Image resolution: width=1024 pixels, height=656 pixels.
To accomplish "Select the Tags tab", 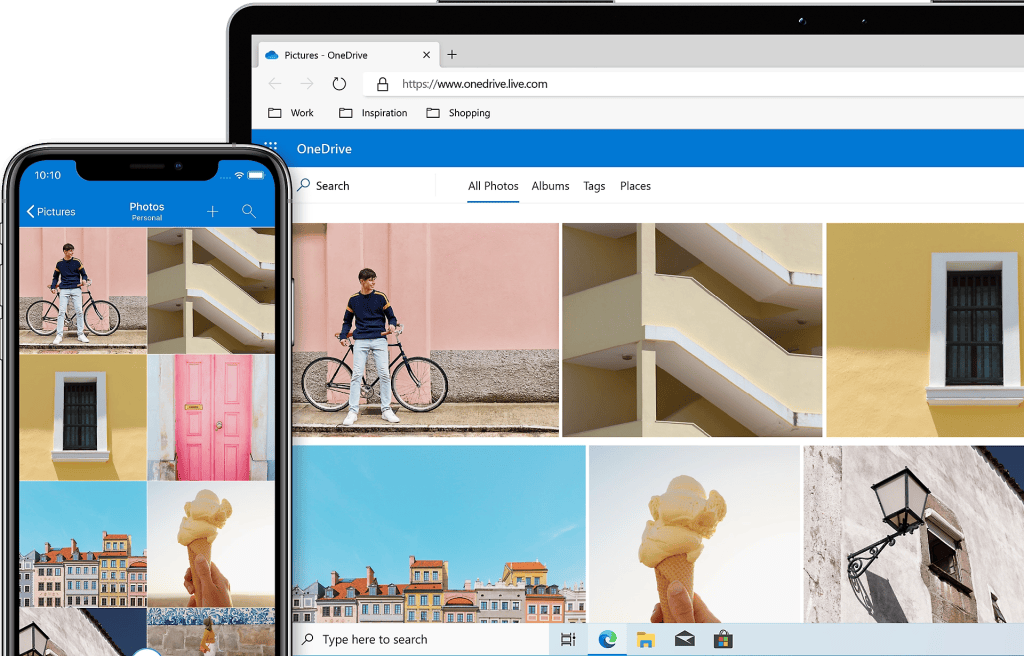I will click(594, 186).
